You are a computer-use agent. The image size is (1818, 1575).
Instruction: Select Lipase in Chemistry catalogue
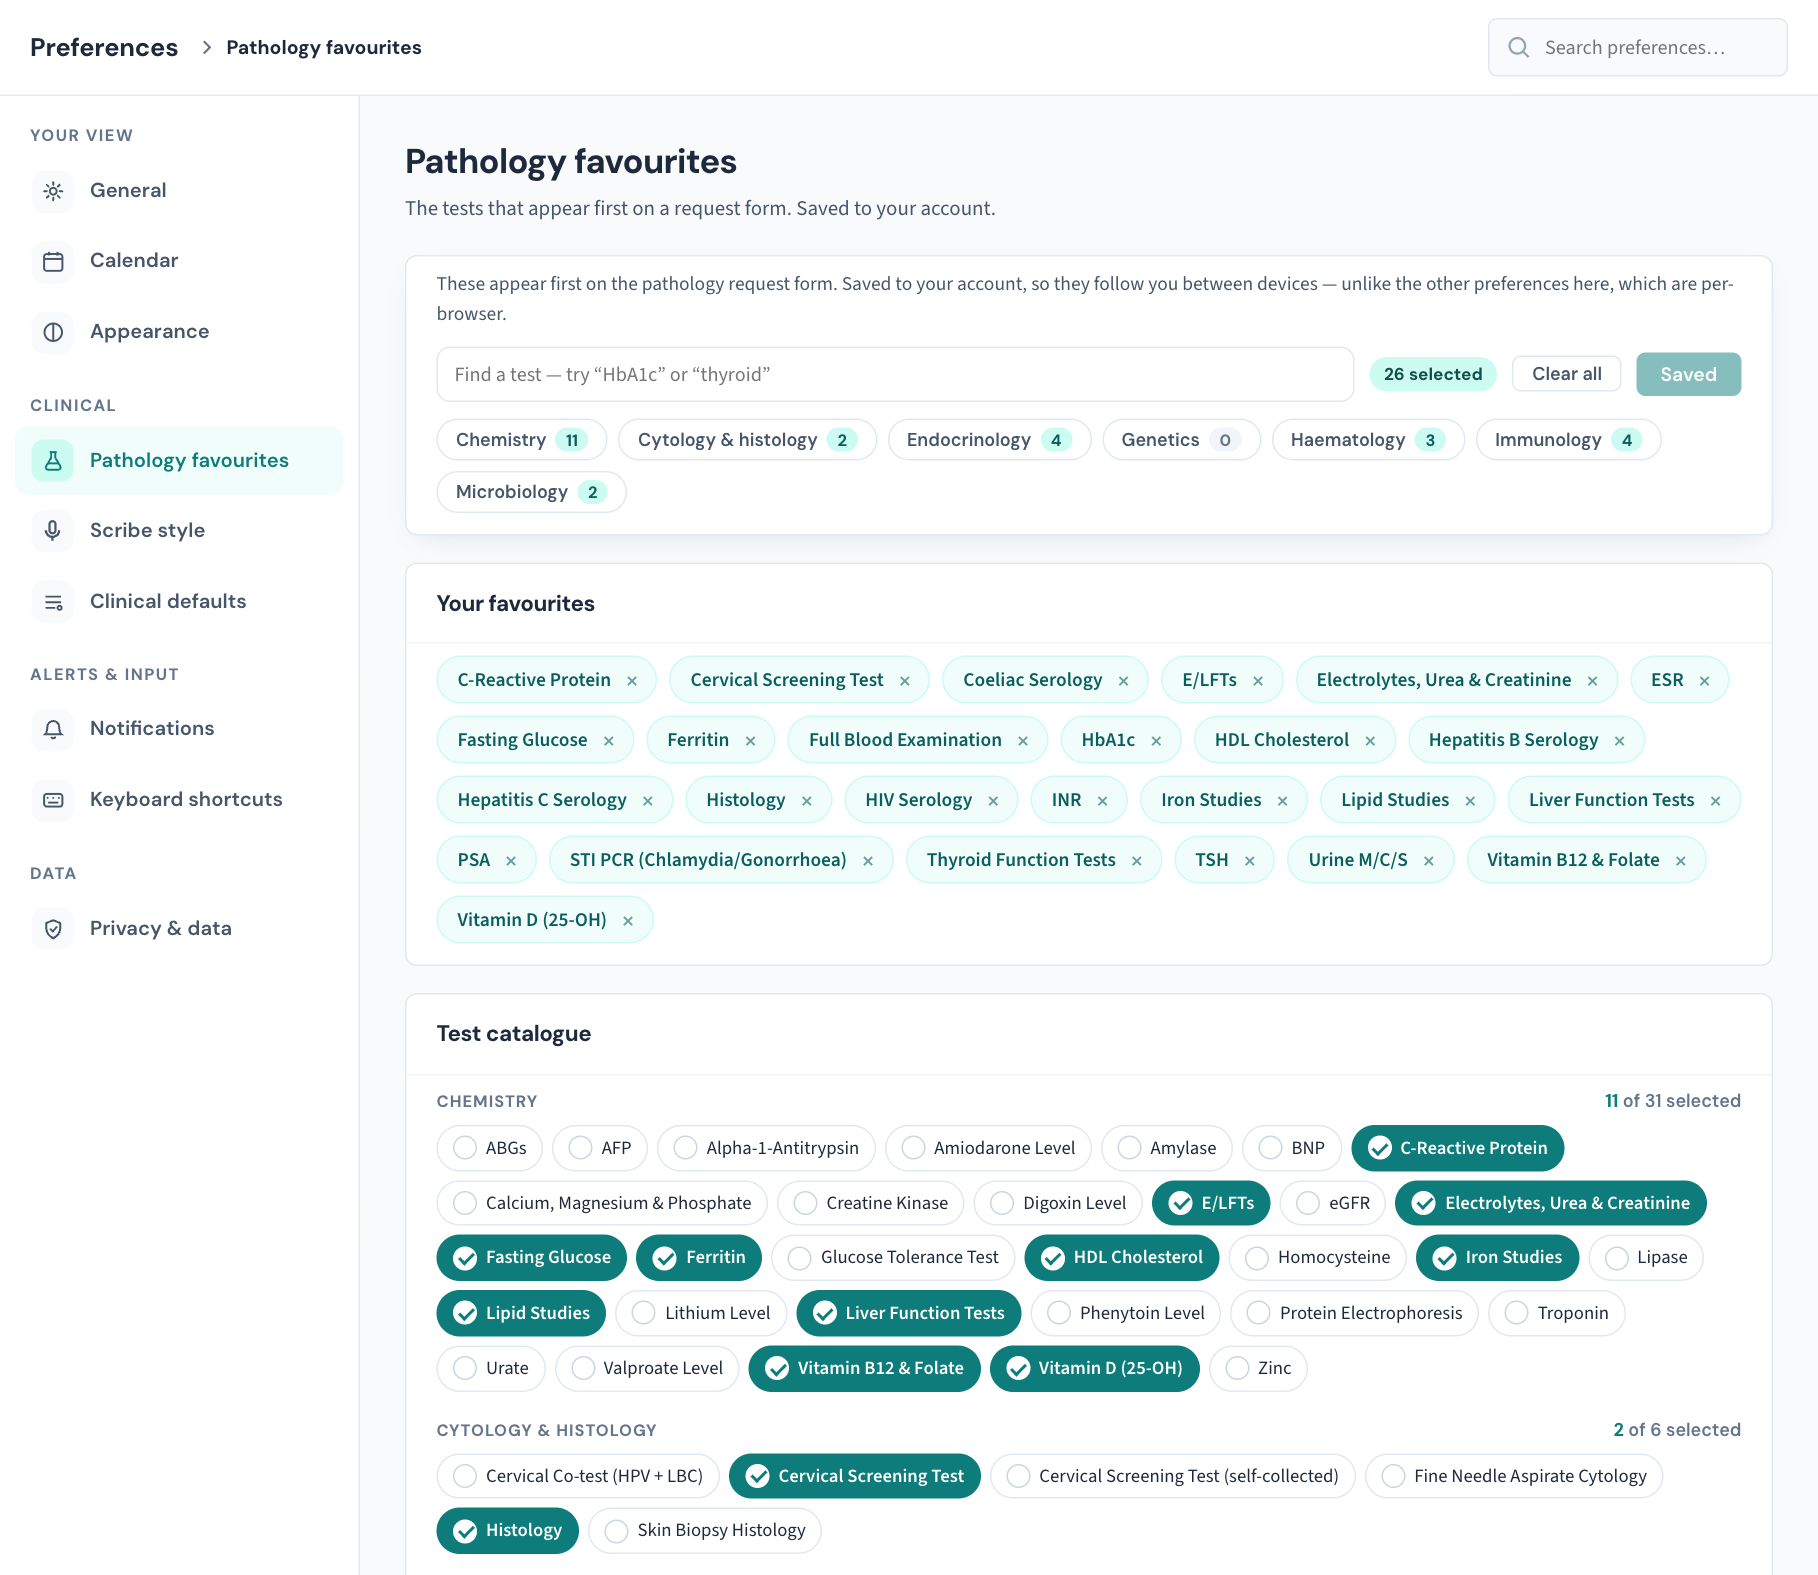[1646, 1257]
